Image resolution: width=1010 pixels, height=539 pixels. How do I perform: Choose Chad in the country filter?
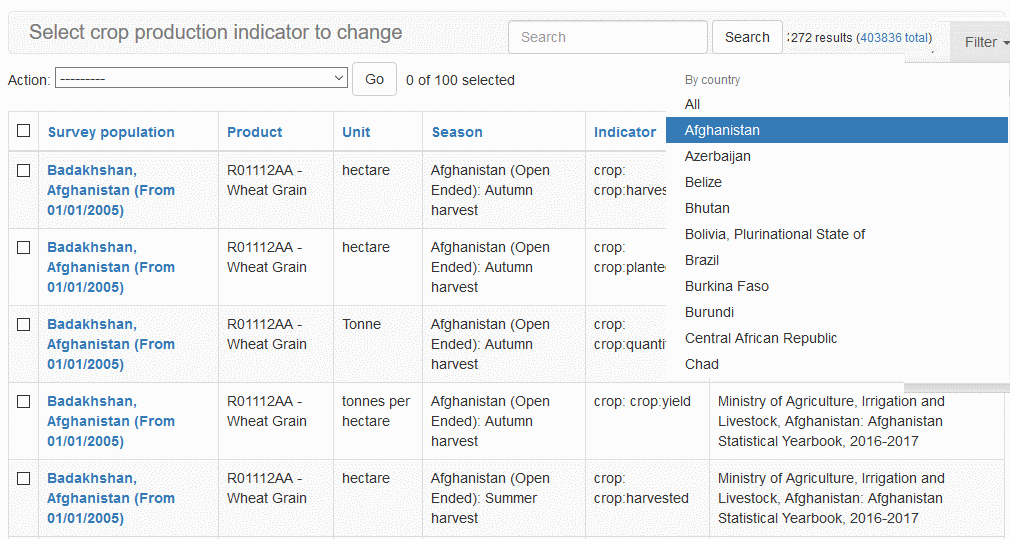tap(702, 364)
